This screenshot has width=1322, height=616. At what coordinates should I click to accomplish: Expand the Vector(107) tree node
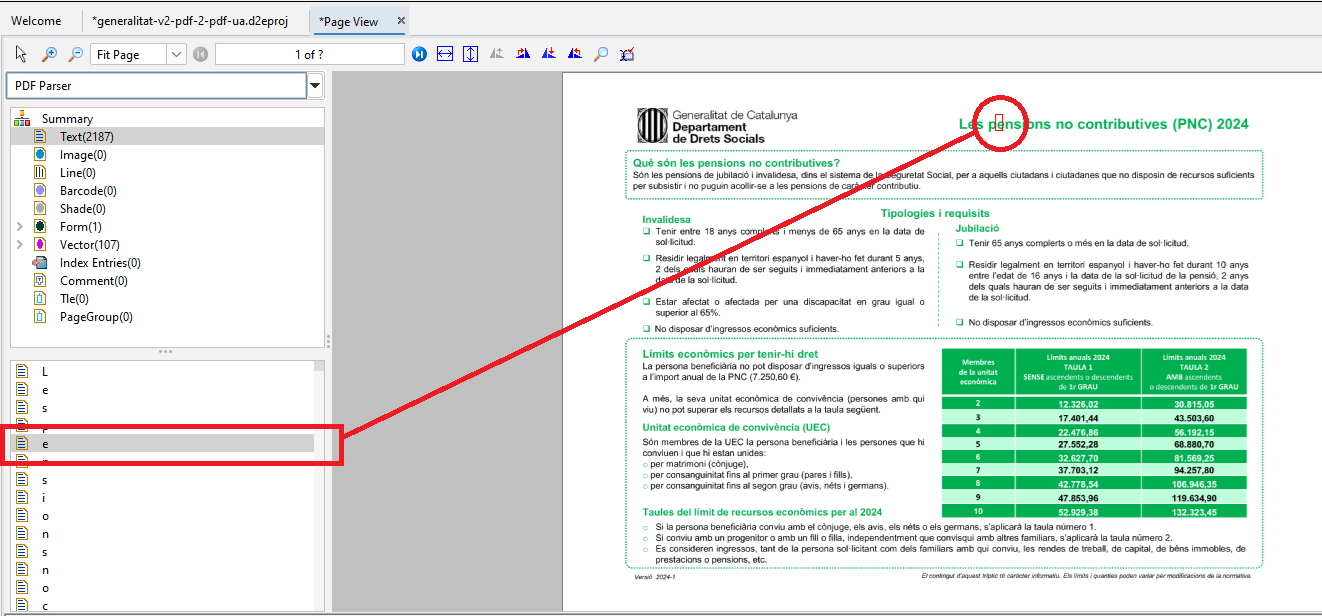pos(19,245)
